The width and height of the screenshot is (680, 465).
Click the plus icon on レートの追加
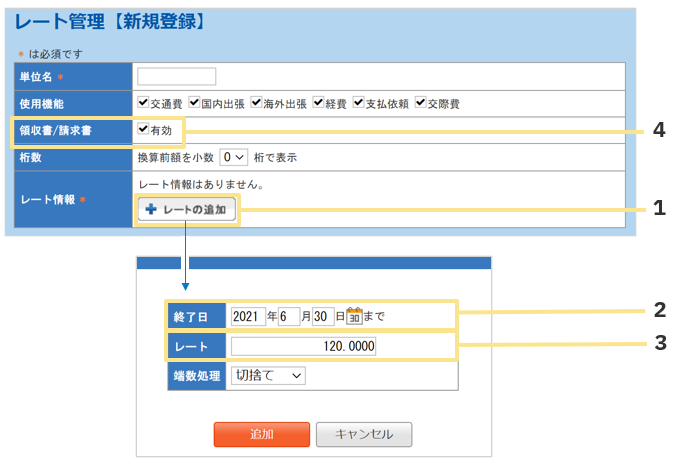click(x=151, y=210)
